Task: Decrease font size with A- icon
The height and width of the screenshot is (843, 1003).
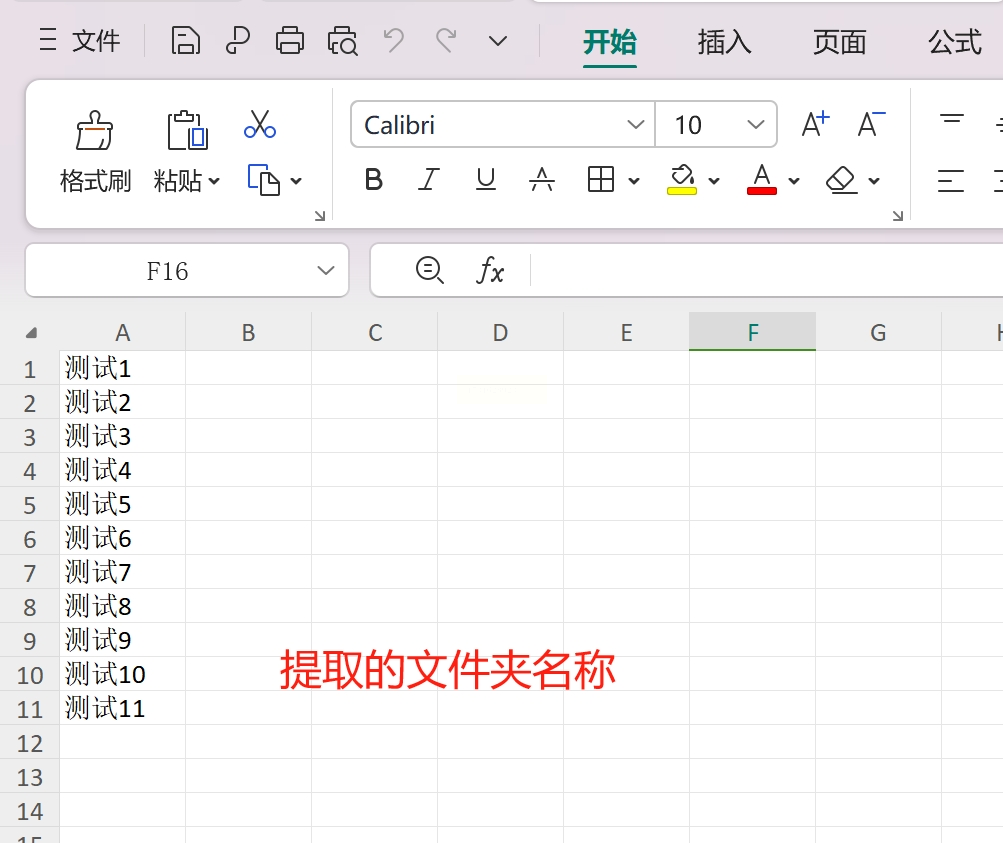Action: click(871, 124)
